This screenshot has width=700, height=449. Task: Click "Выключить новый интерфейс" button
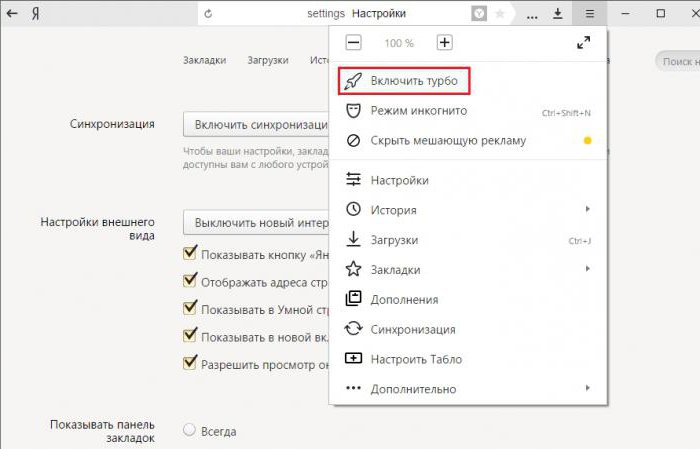coord(256,222)
